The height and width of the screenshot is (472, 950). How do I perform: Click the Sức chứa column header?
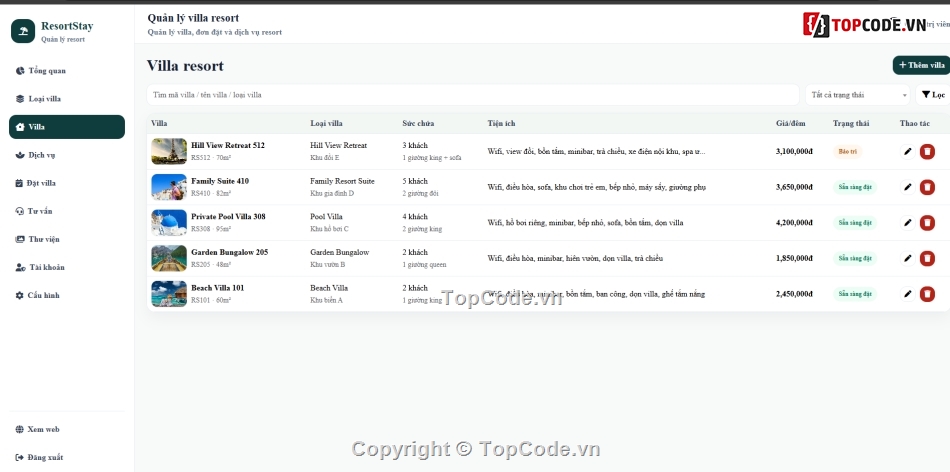point(418,124)
